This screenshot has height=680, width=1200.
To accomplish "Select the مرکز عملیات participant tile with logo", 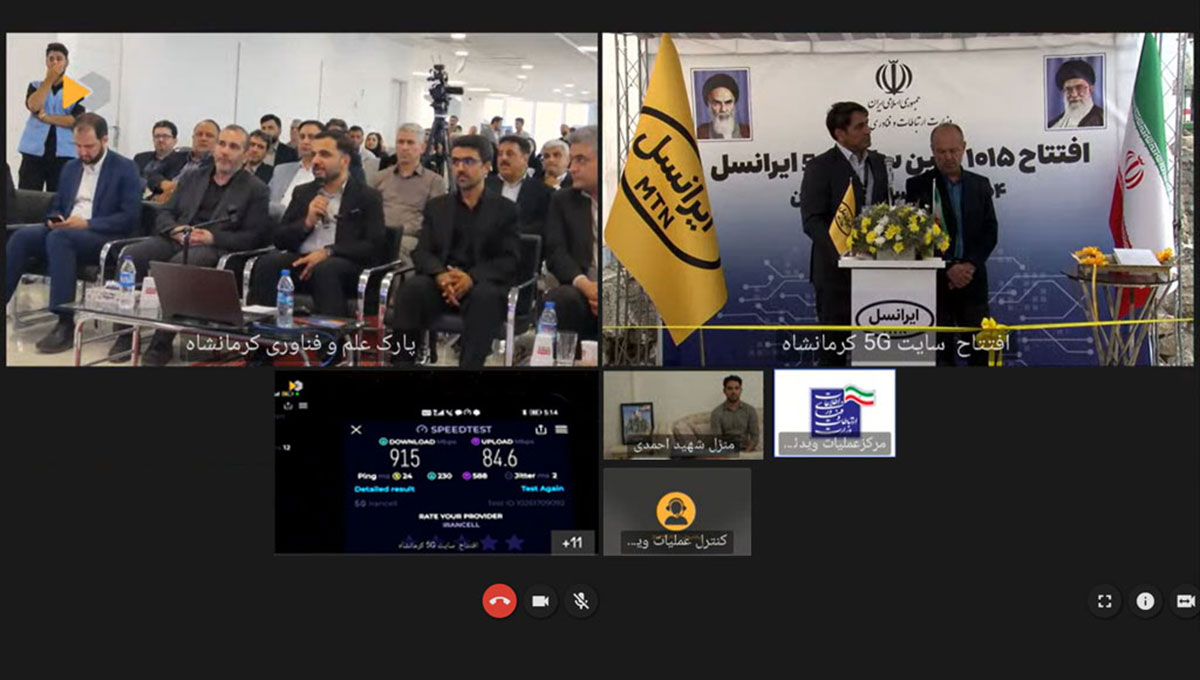I will pyautogui.click(x=835, y=414).
